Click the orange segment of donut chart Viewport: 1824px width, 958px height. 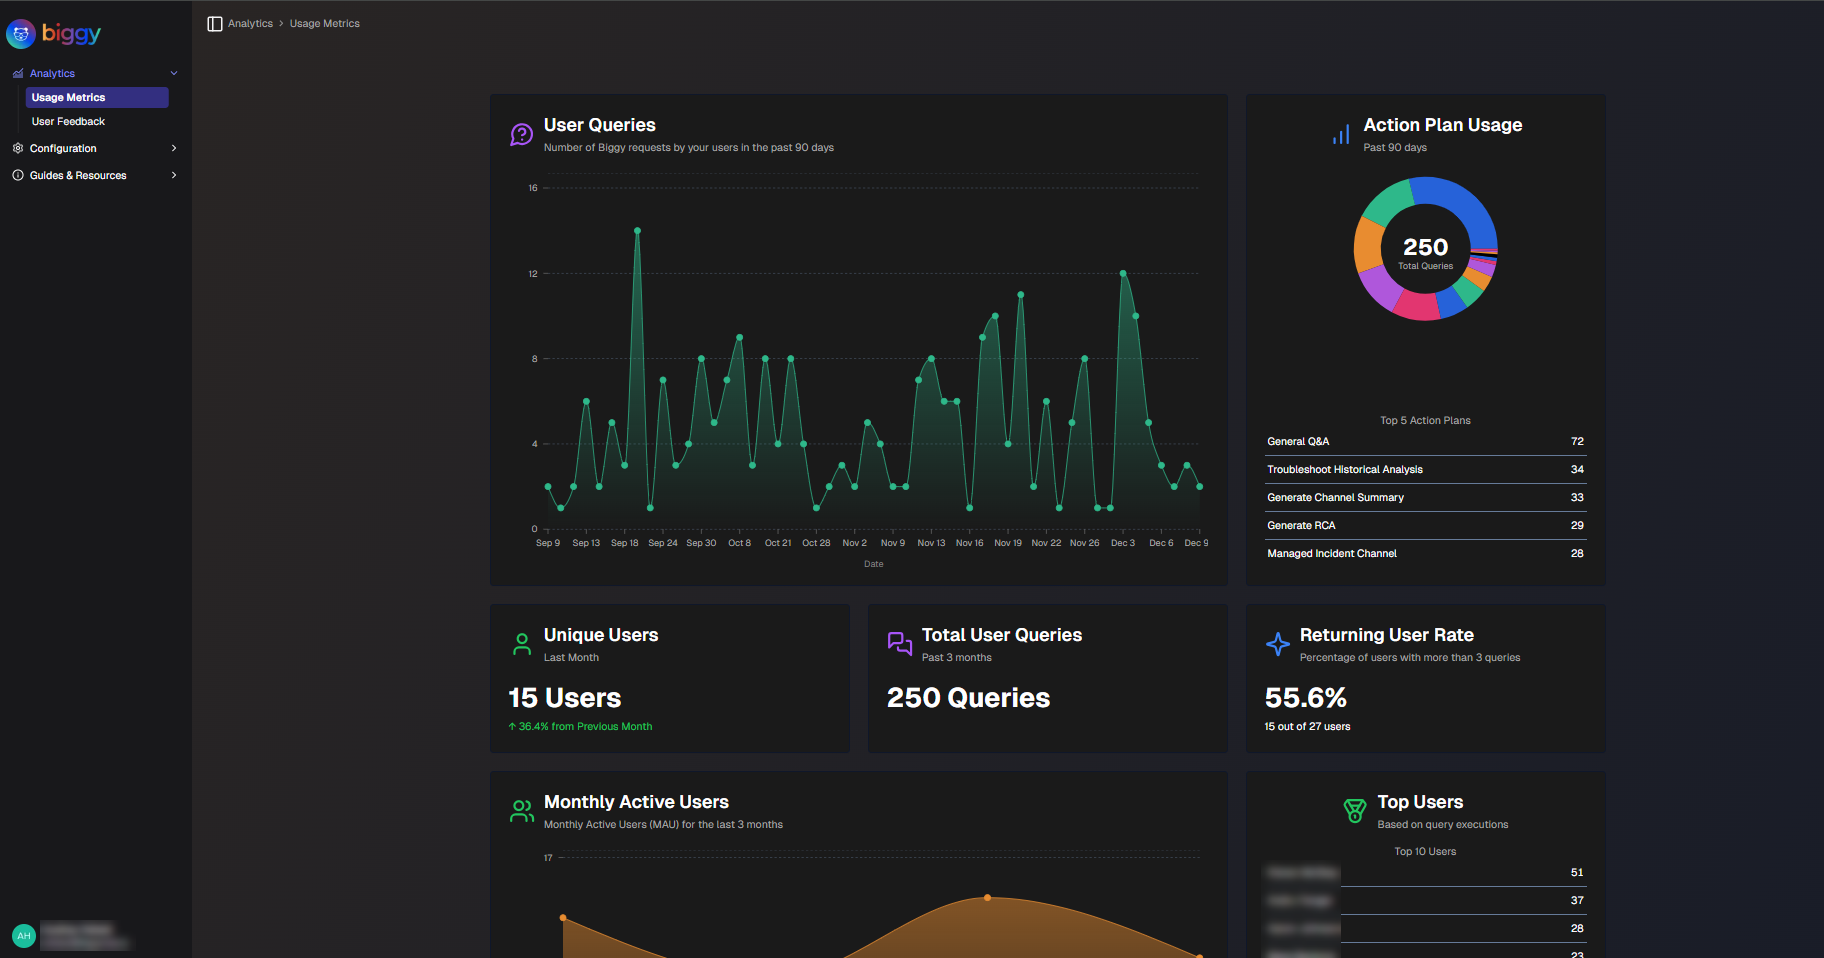pyautogui.click(x=1368, y=245)
